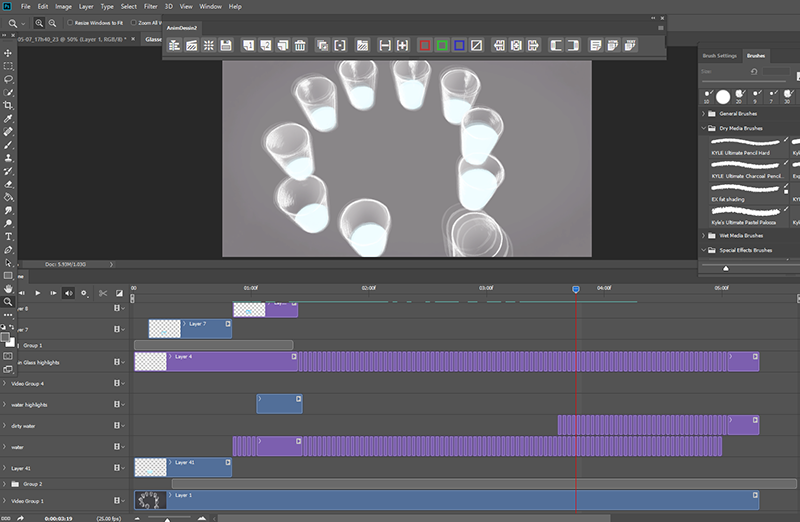
Task: Select EX fat shading brush
Action: coord(745,193)
